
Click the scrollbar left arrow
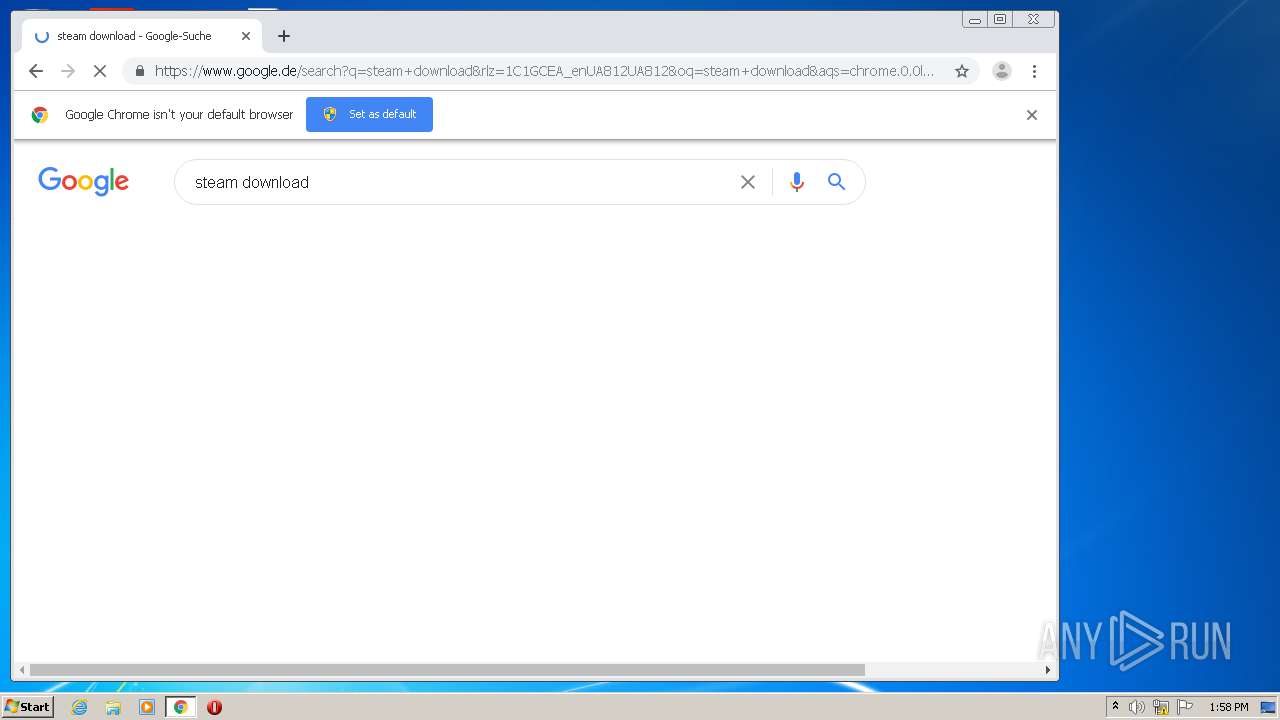point(22,670)
